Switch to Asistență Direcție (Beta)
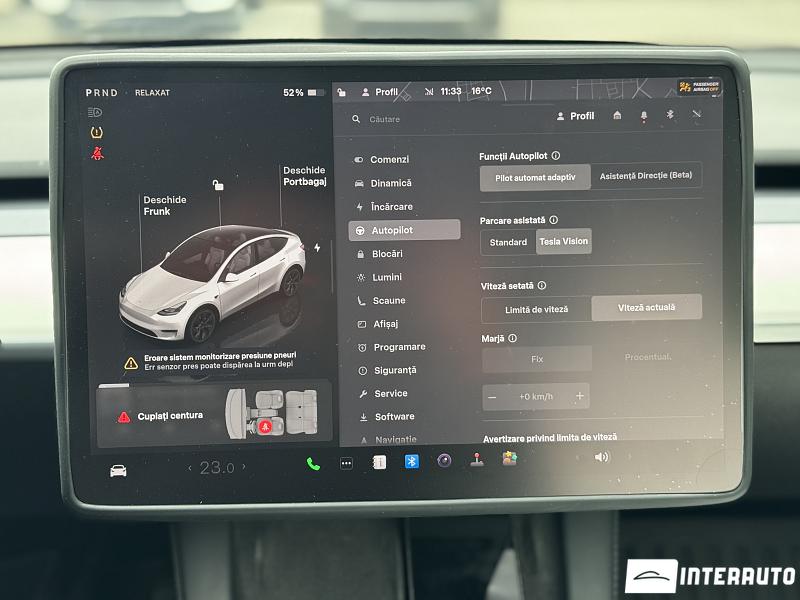The width and height of the screenshot is (800, 600). click(x=646, y=176)
